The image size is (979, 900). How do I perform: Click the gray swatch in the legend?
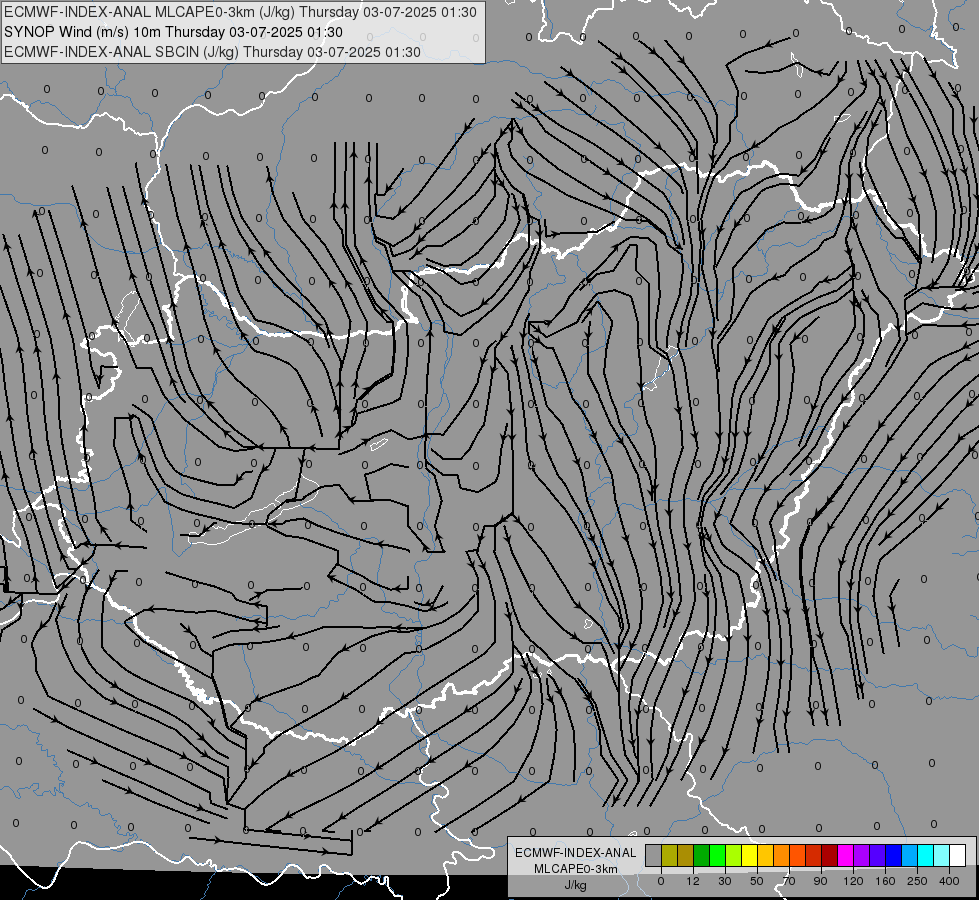click(x=654, y=855)
